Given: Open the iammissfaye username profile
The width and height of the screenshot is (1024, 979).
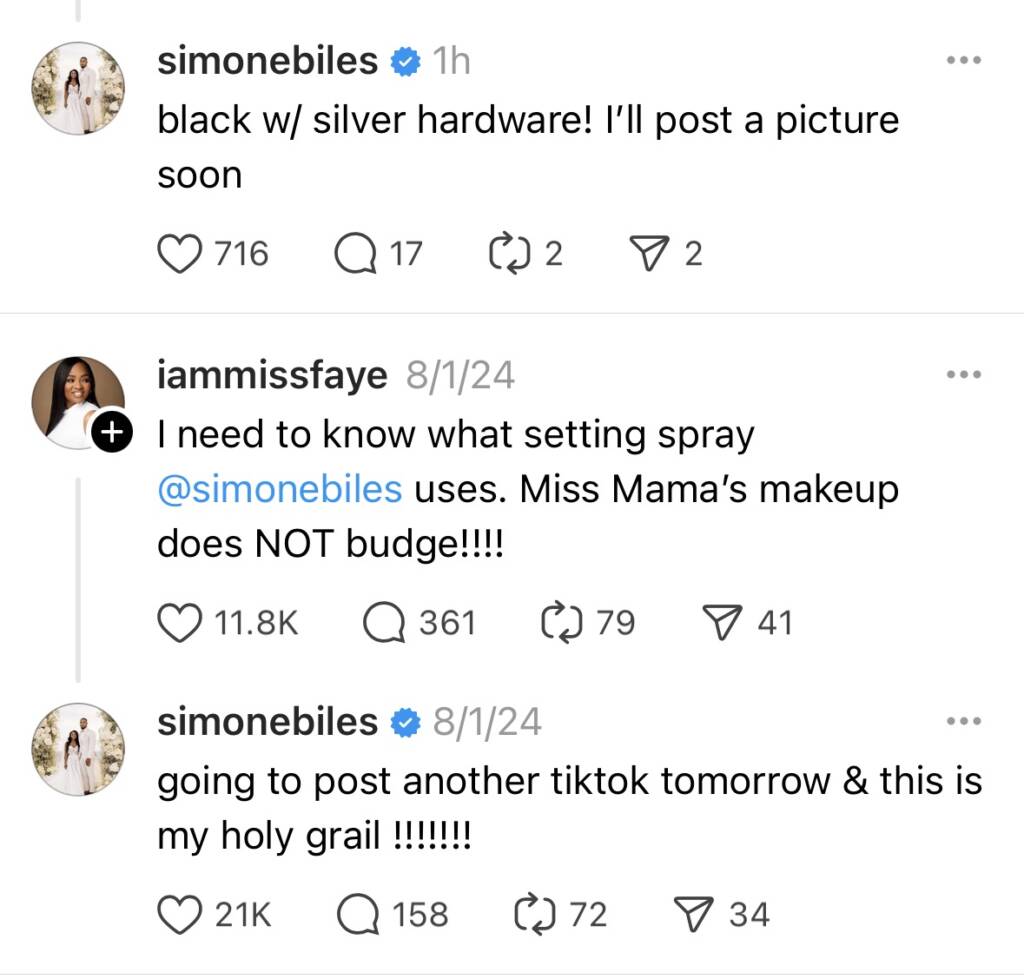Looking at the screenshot, I should (272, 375).
